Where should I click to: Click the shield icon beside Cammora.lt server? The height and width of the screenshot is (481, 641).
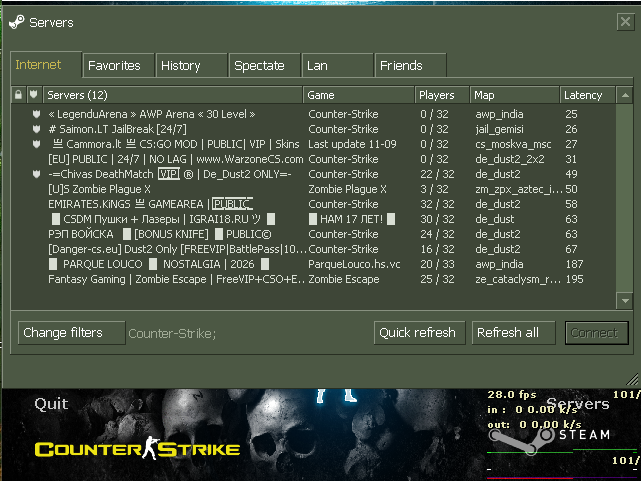tap(35, 144)
